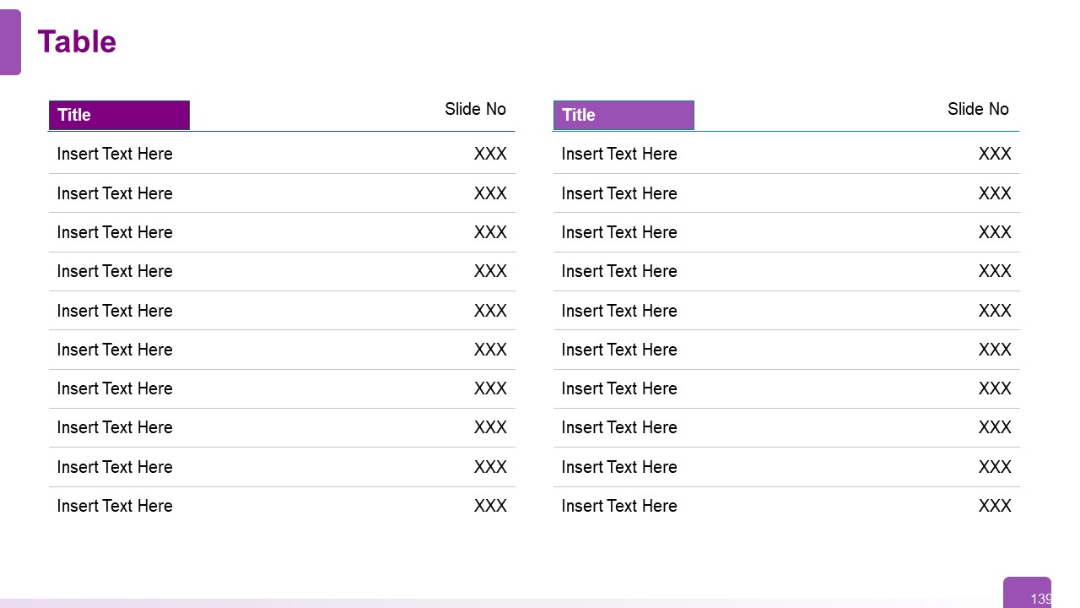Image resolution: width=1080 pixels, height=608 pixels.
Task: Click the first XXX value in left table
Action: click(490, 154)
